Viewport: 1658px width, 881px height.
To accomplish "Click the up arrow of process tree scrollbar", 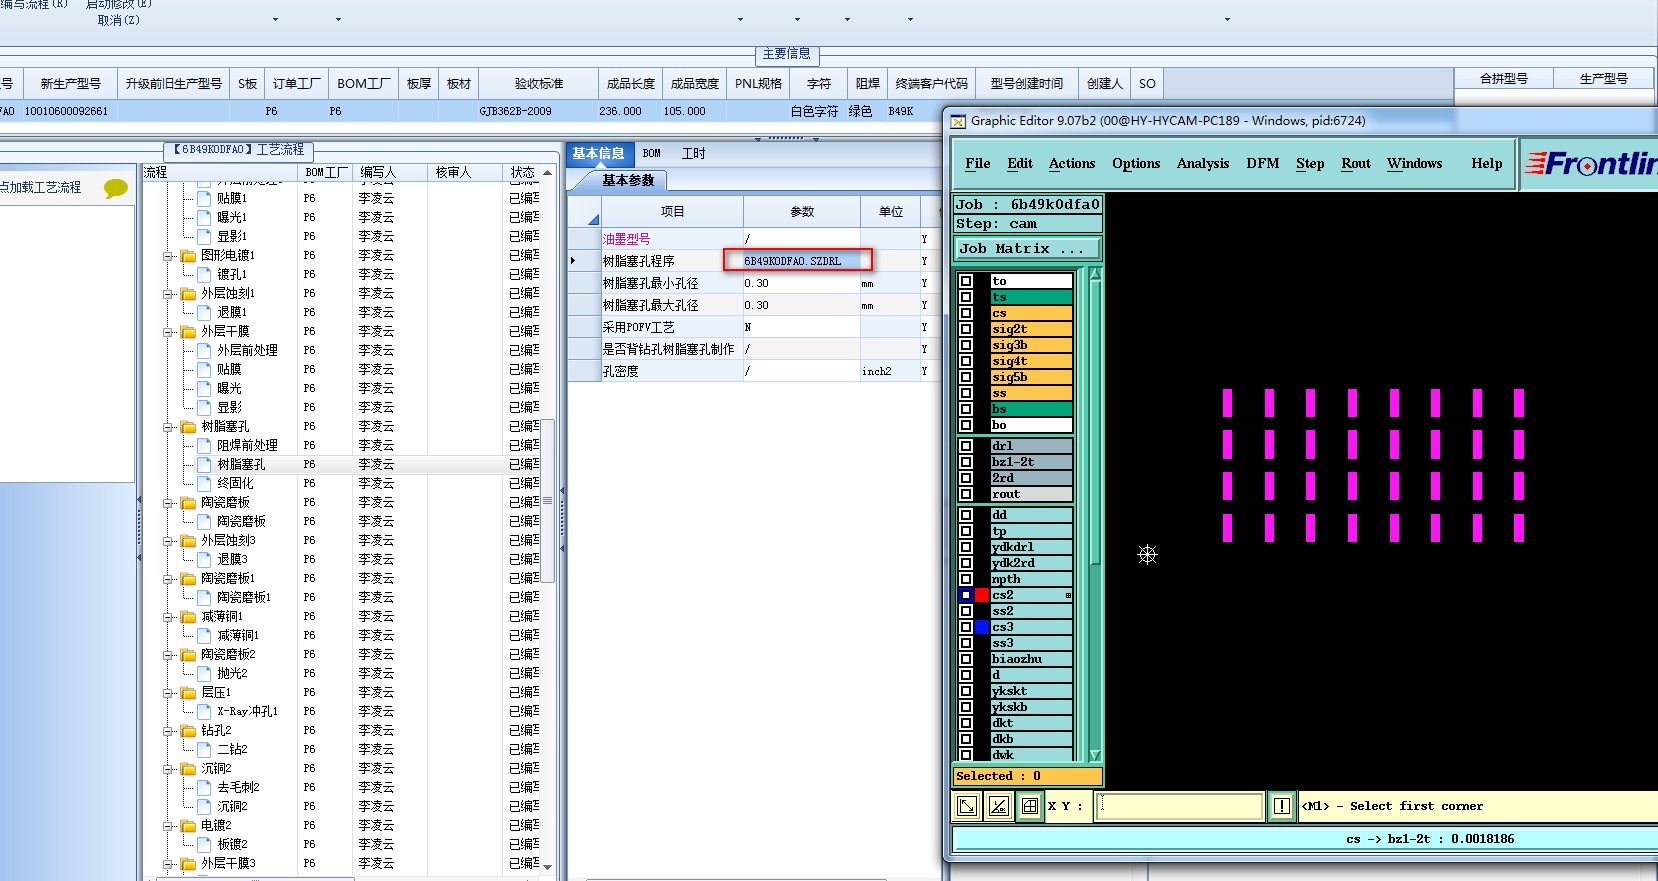I will click(547, 173).
